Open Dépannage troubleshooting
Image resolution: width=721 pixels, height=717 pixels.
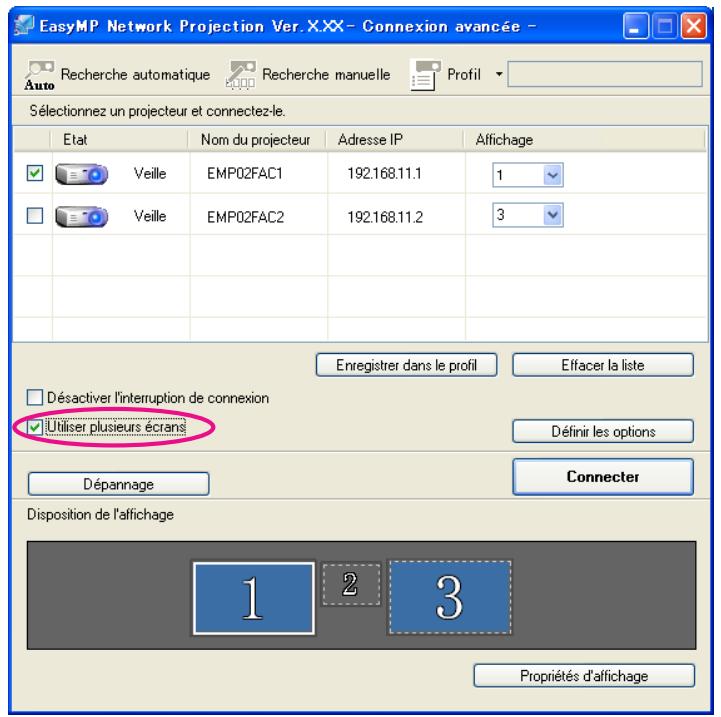coord(119,484)
